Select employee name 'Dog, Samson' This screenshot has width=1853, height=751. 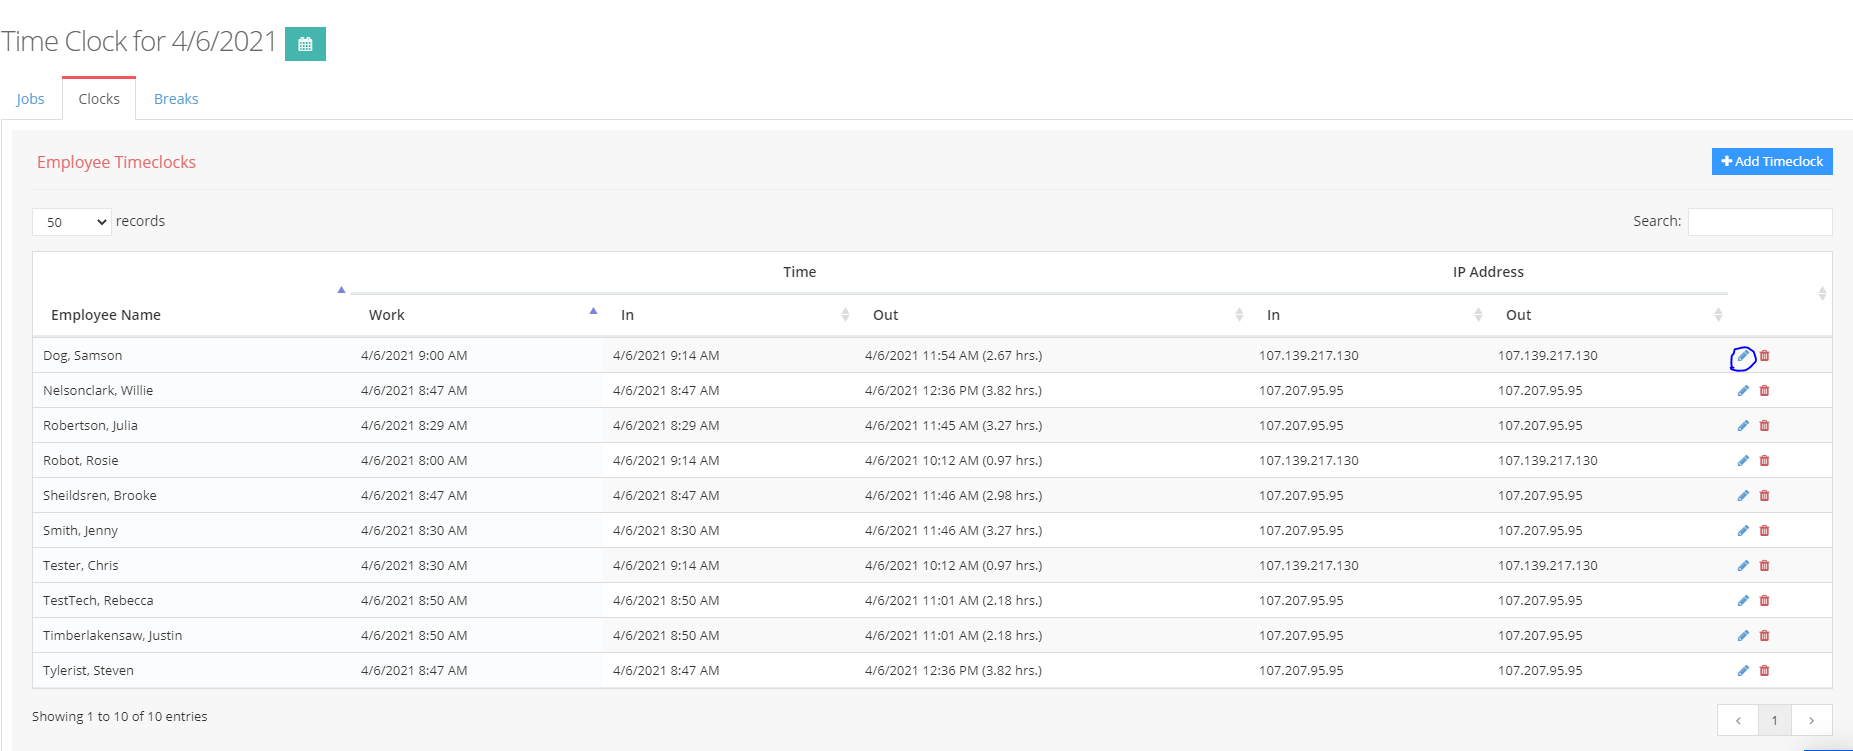[x=83, y=356]
